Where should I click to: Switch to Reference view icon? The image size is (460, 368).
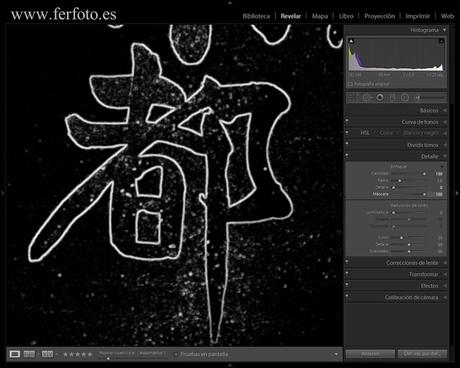click(x=29, y=354)
